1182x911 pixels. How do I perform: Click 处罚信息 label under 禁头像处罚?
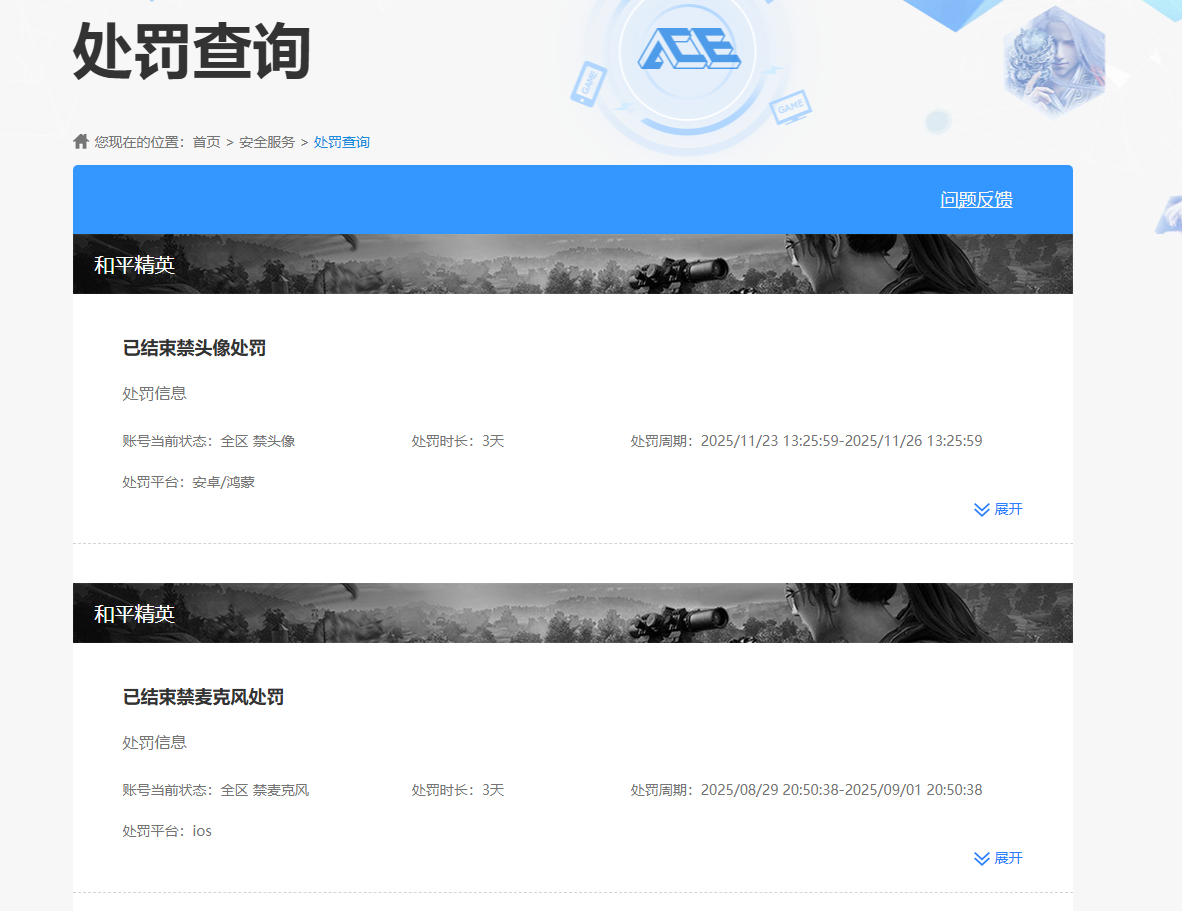pos(155,393)
